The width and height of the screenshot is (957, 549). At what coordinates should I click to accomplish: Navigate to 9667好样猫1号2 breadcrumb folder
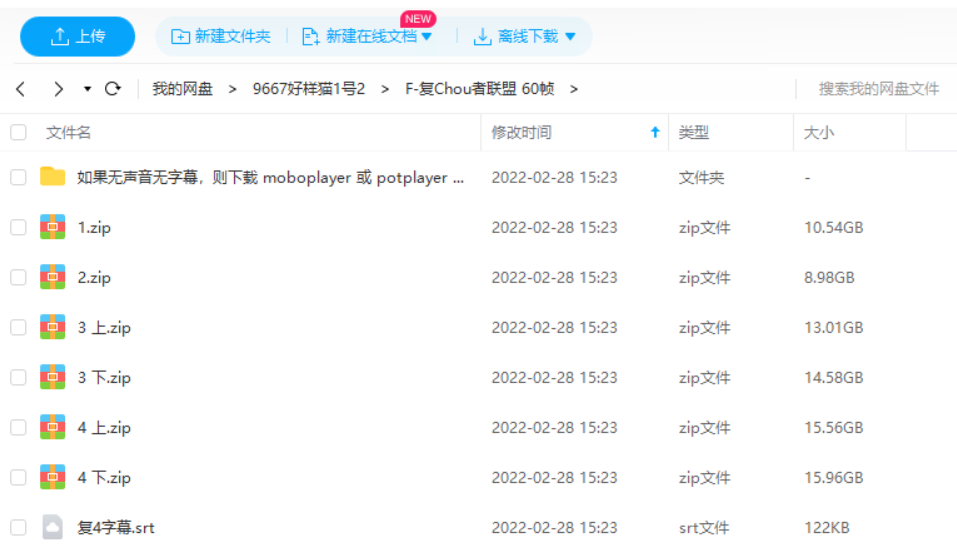(x=308, y=89)
